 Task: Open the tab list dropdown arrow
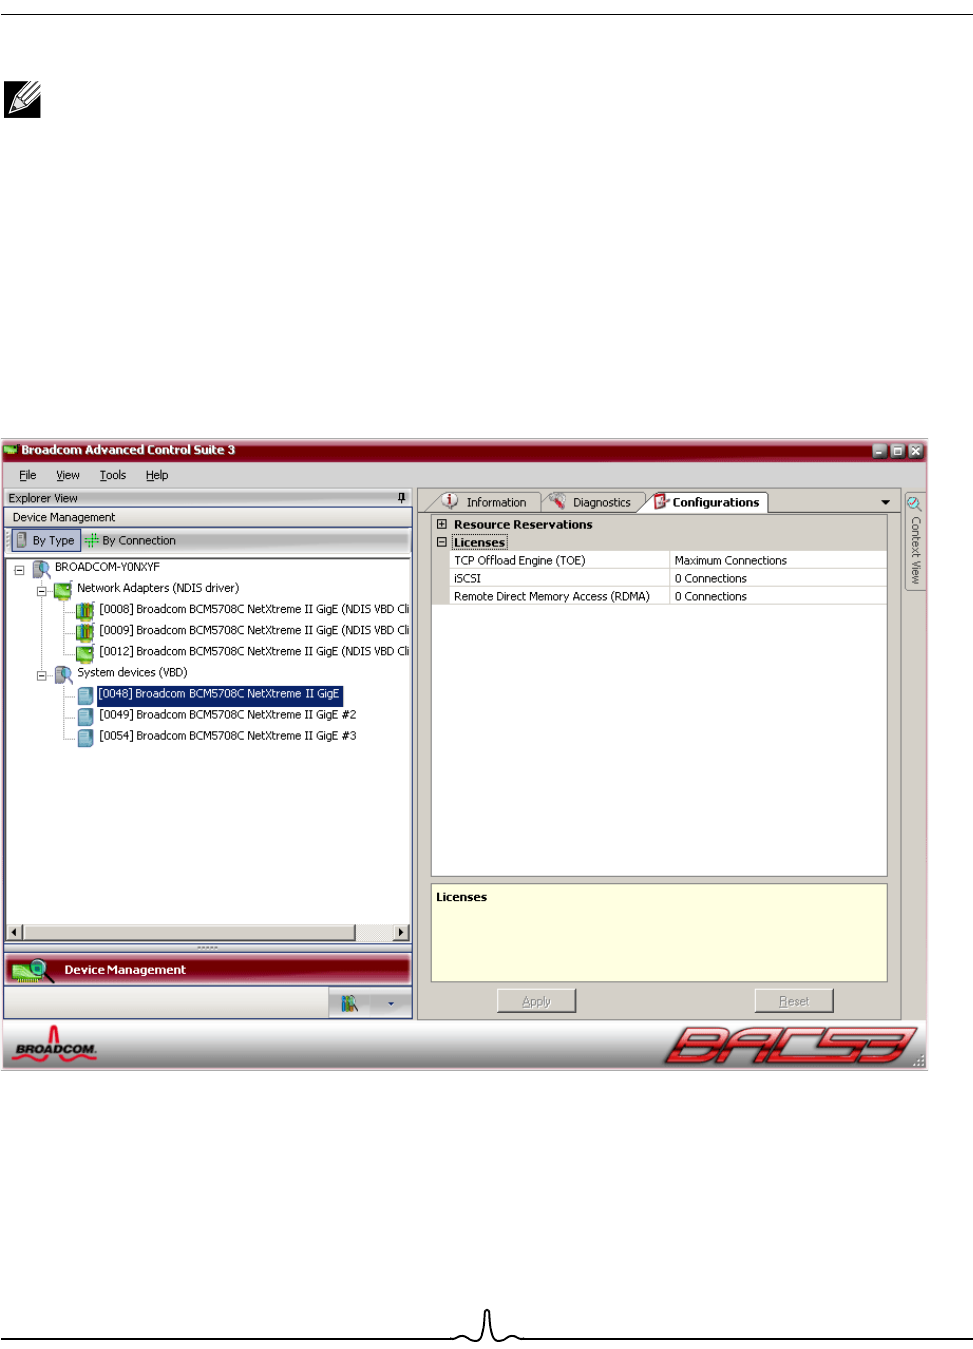(885, 503)
